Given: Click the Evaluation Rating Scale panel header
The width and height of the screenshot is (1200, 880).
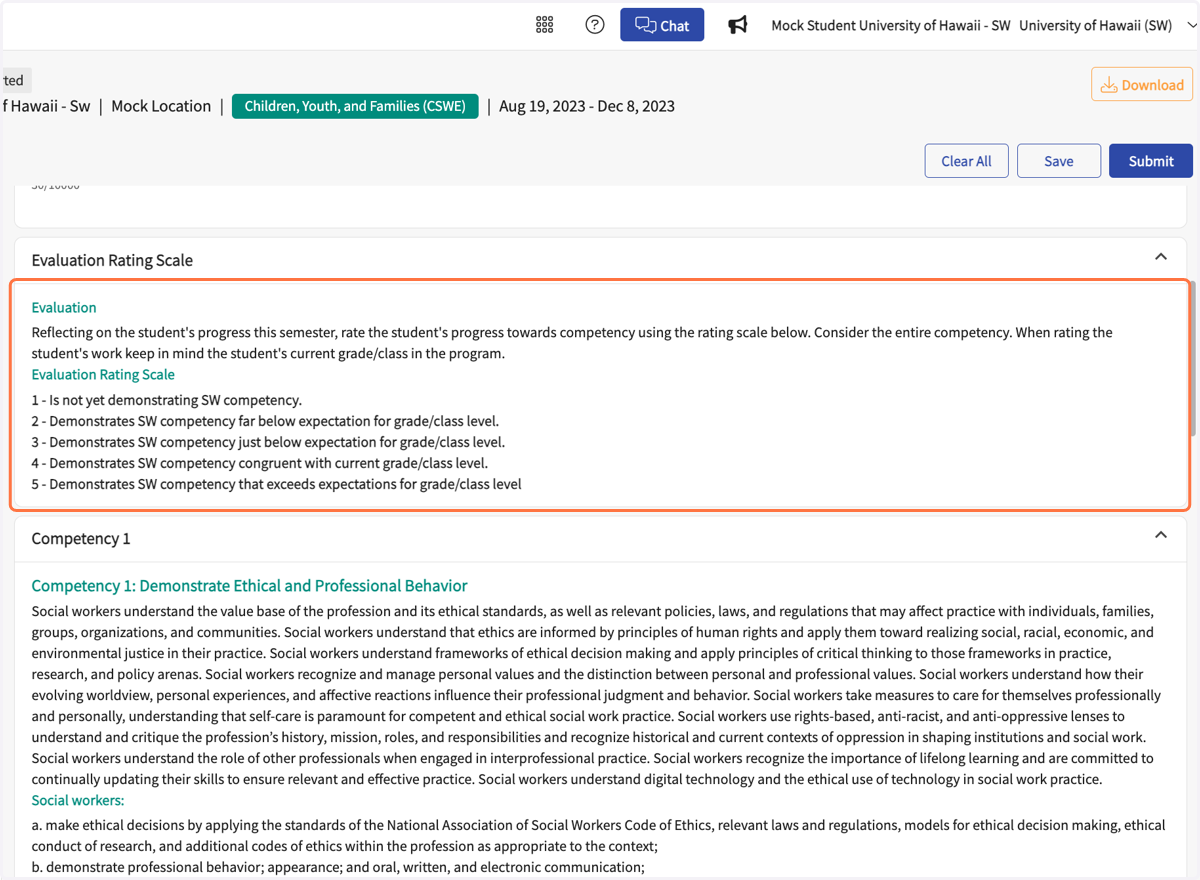Looking at the screenshot, I should (x=600, y=260).
